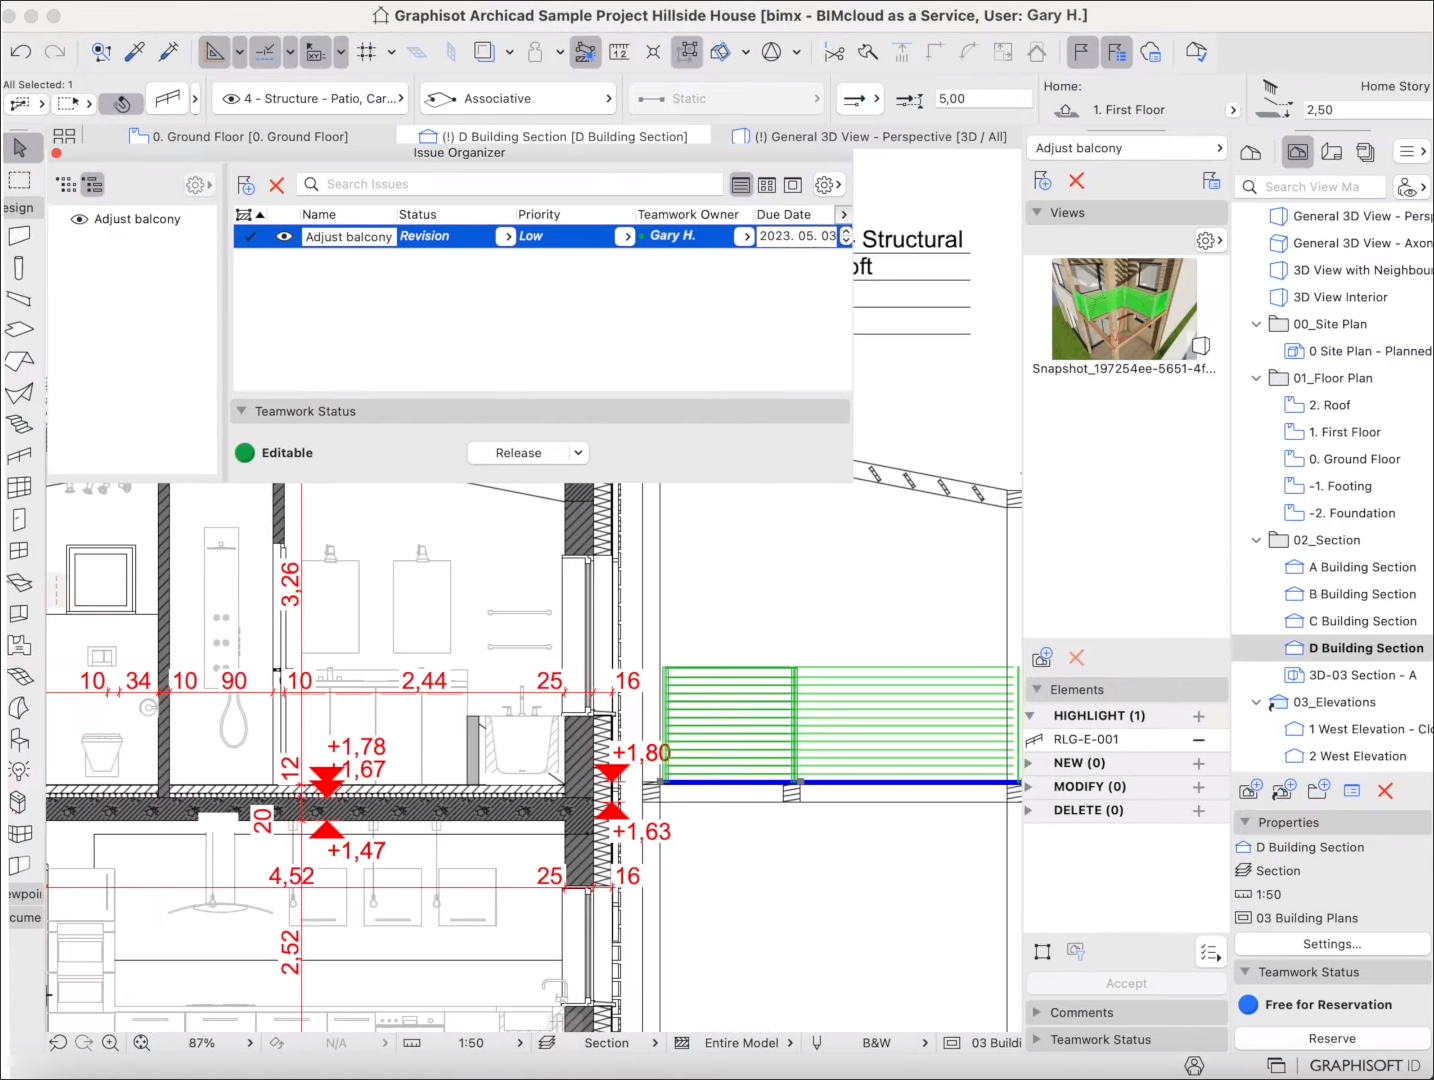Choose the Lamp tool in the toolbox
Image resolution: width=1434 pixels, height=1080 pixels.
coord(19,770)
